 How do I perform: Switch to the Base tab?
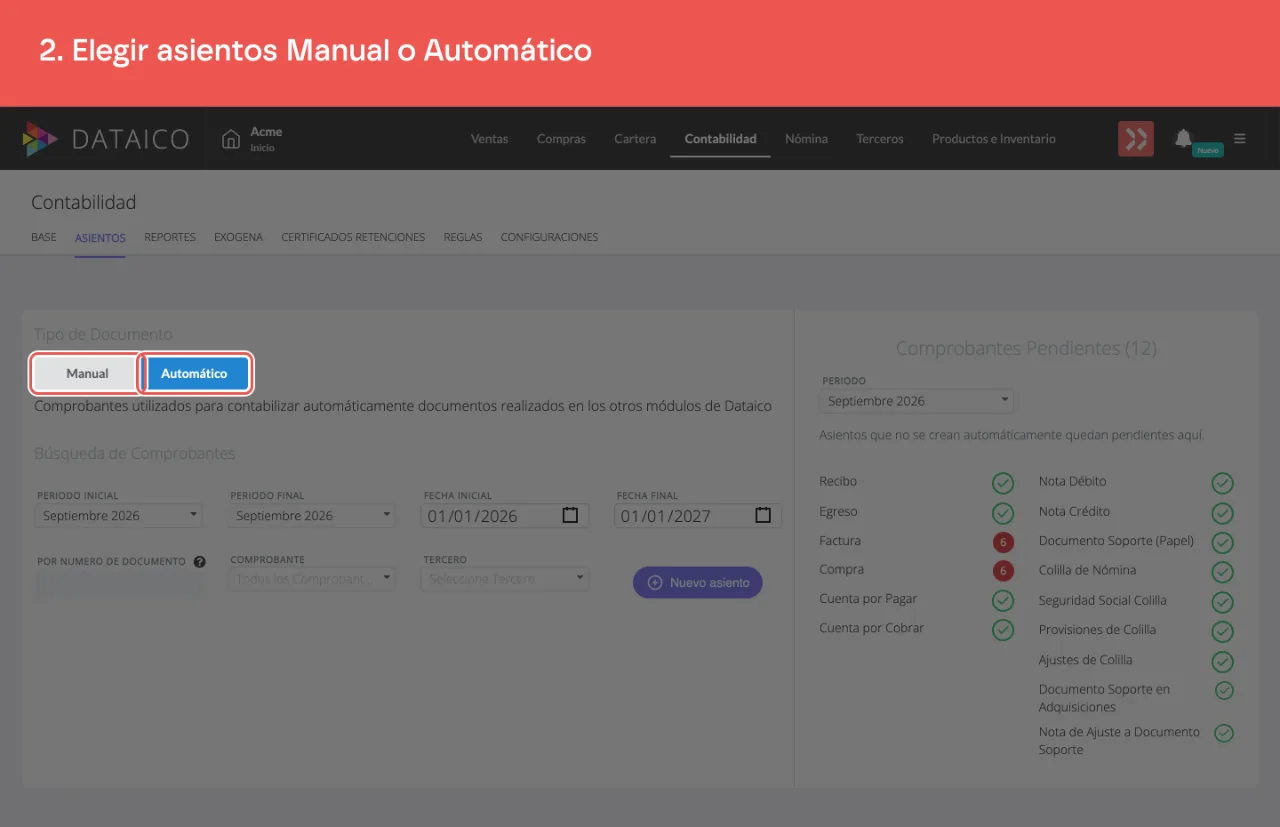click(x=44, y=237)
